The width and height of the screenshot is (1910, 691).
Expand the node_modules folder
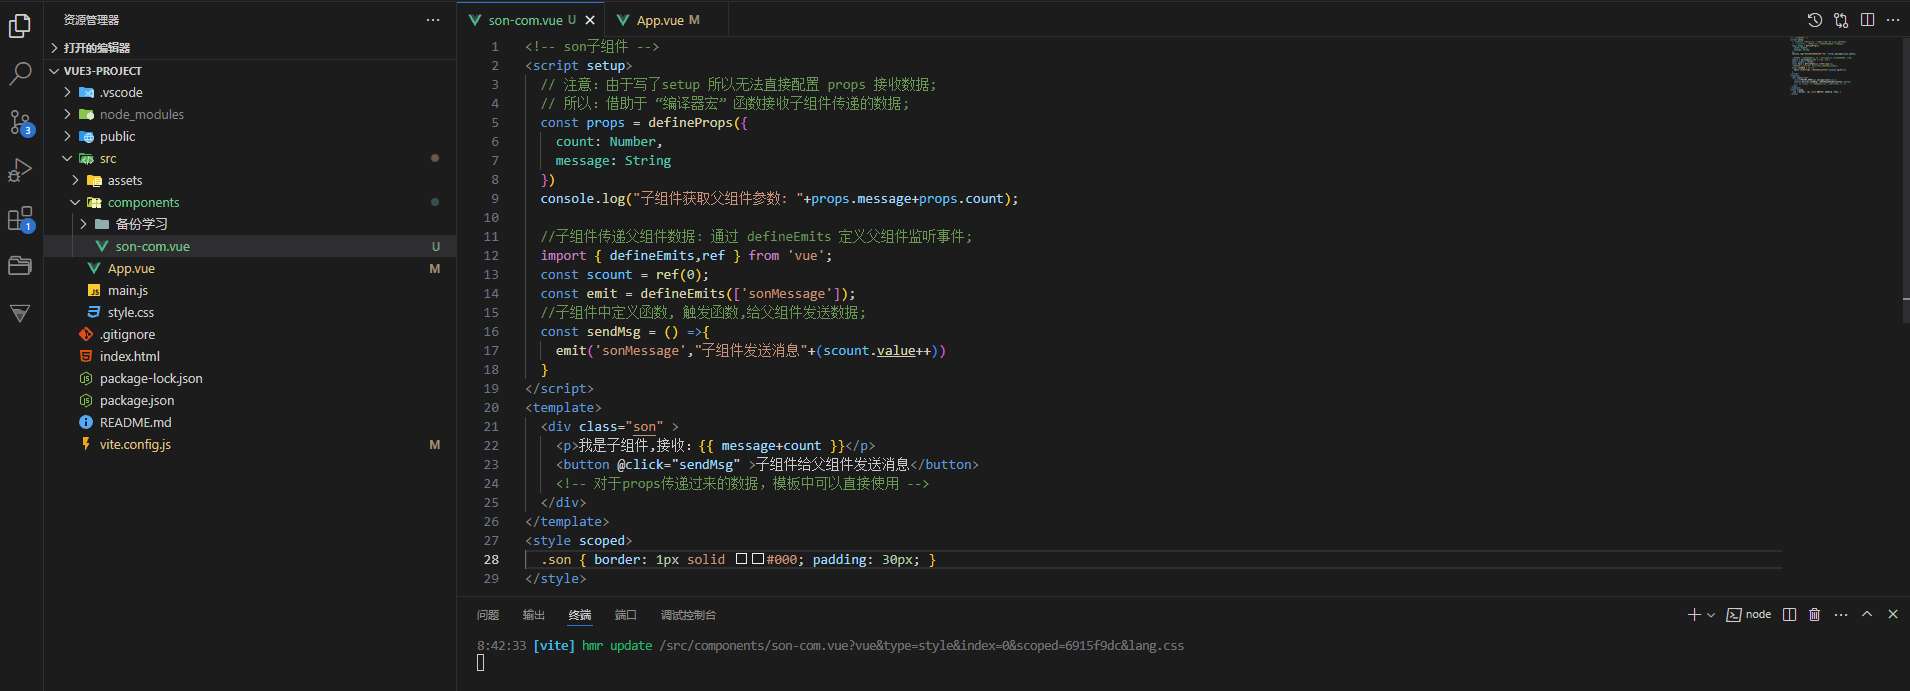pyautogui.click(x=250, y=115)
